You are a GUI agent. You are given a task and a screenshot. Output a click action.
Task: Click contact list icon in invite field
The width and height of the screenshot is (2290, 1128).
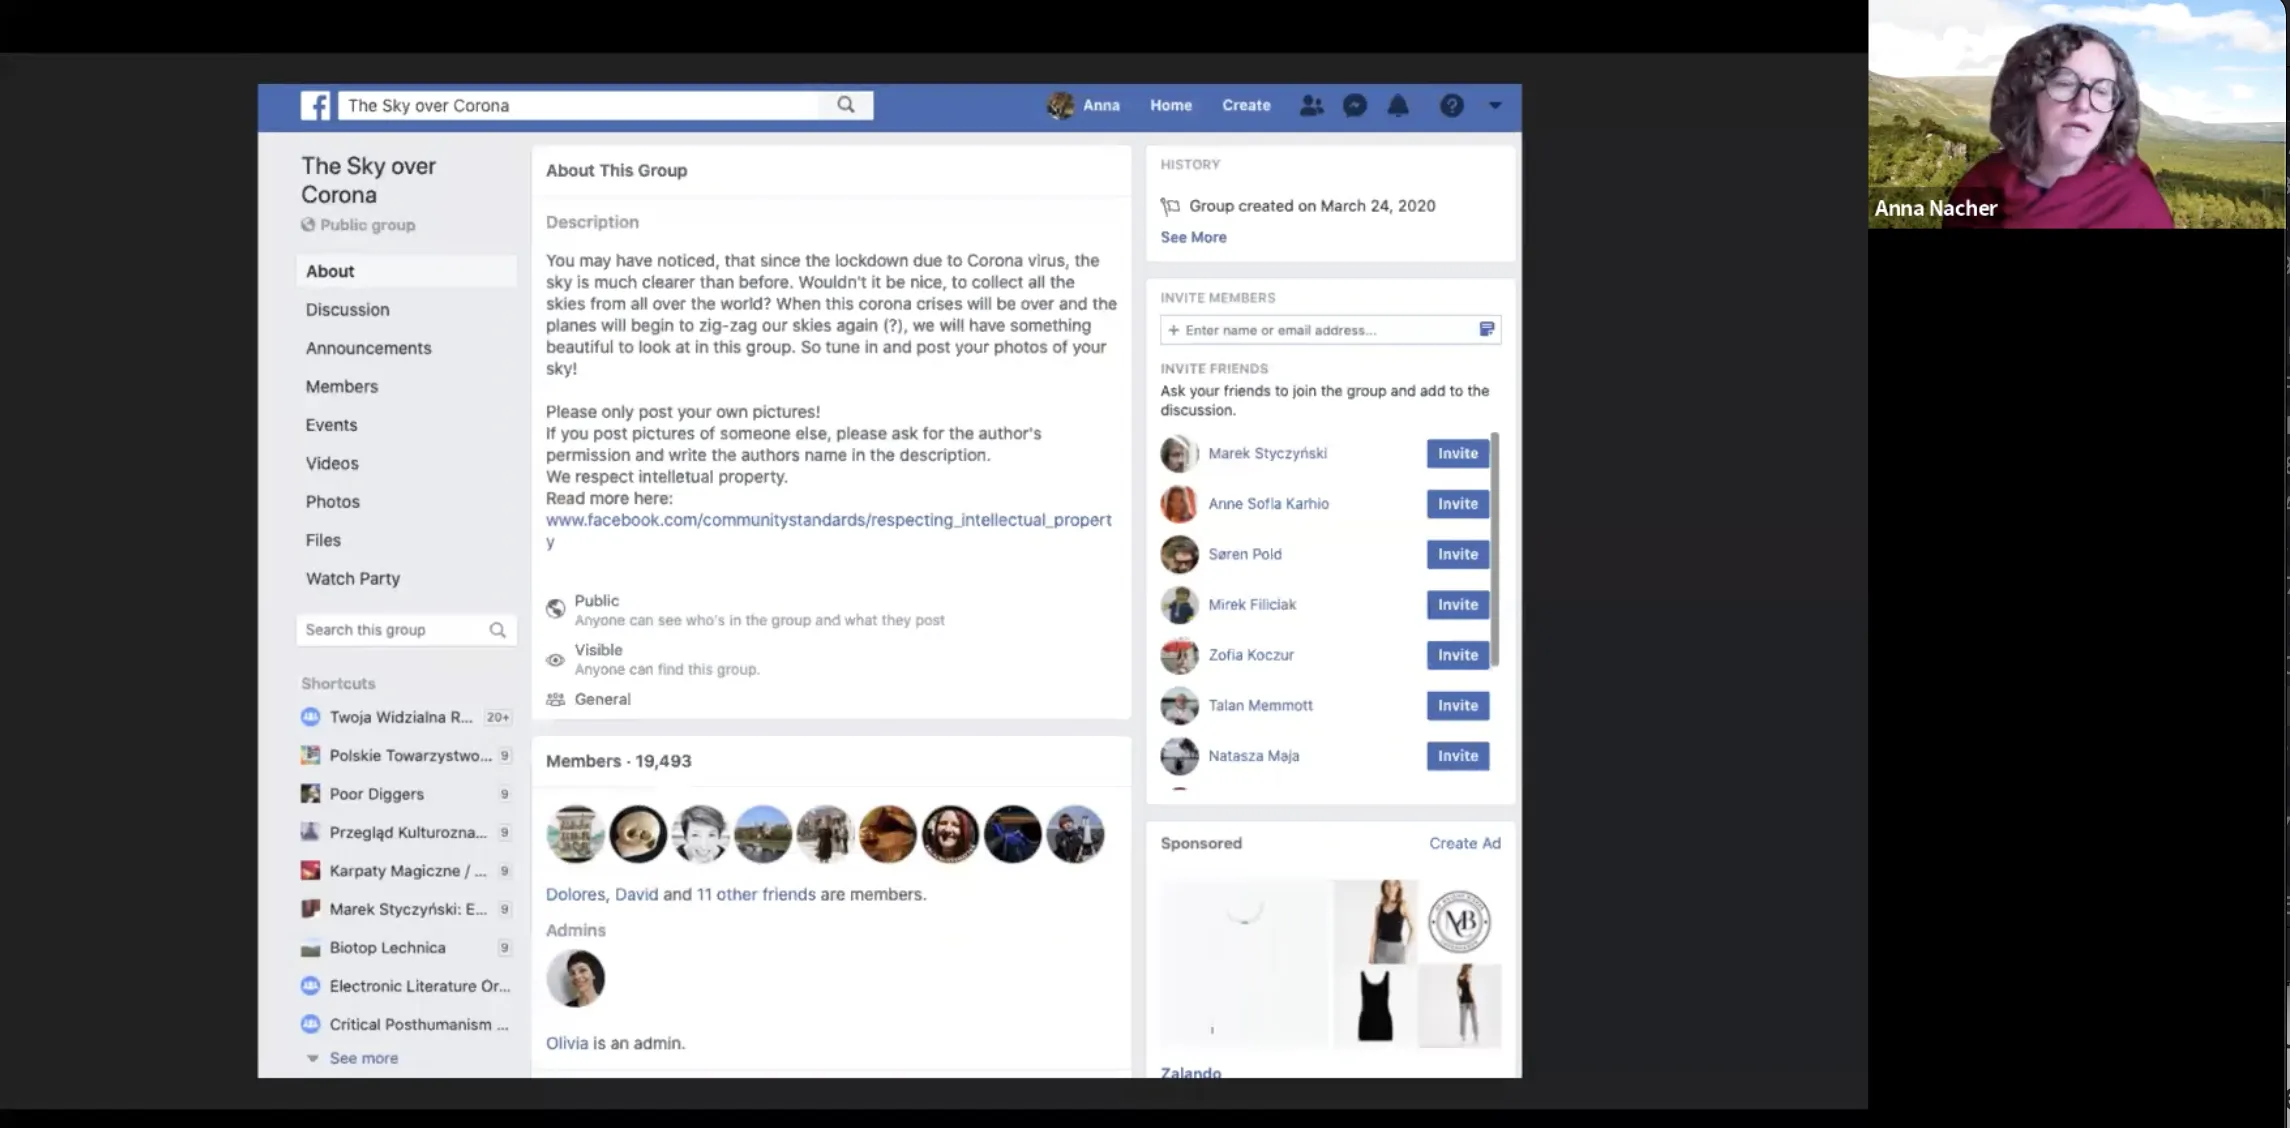1487,329
